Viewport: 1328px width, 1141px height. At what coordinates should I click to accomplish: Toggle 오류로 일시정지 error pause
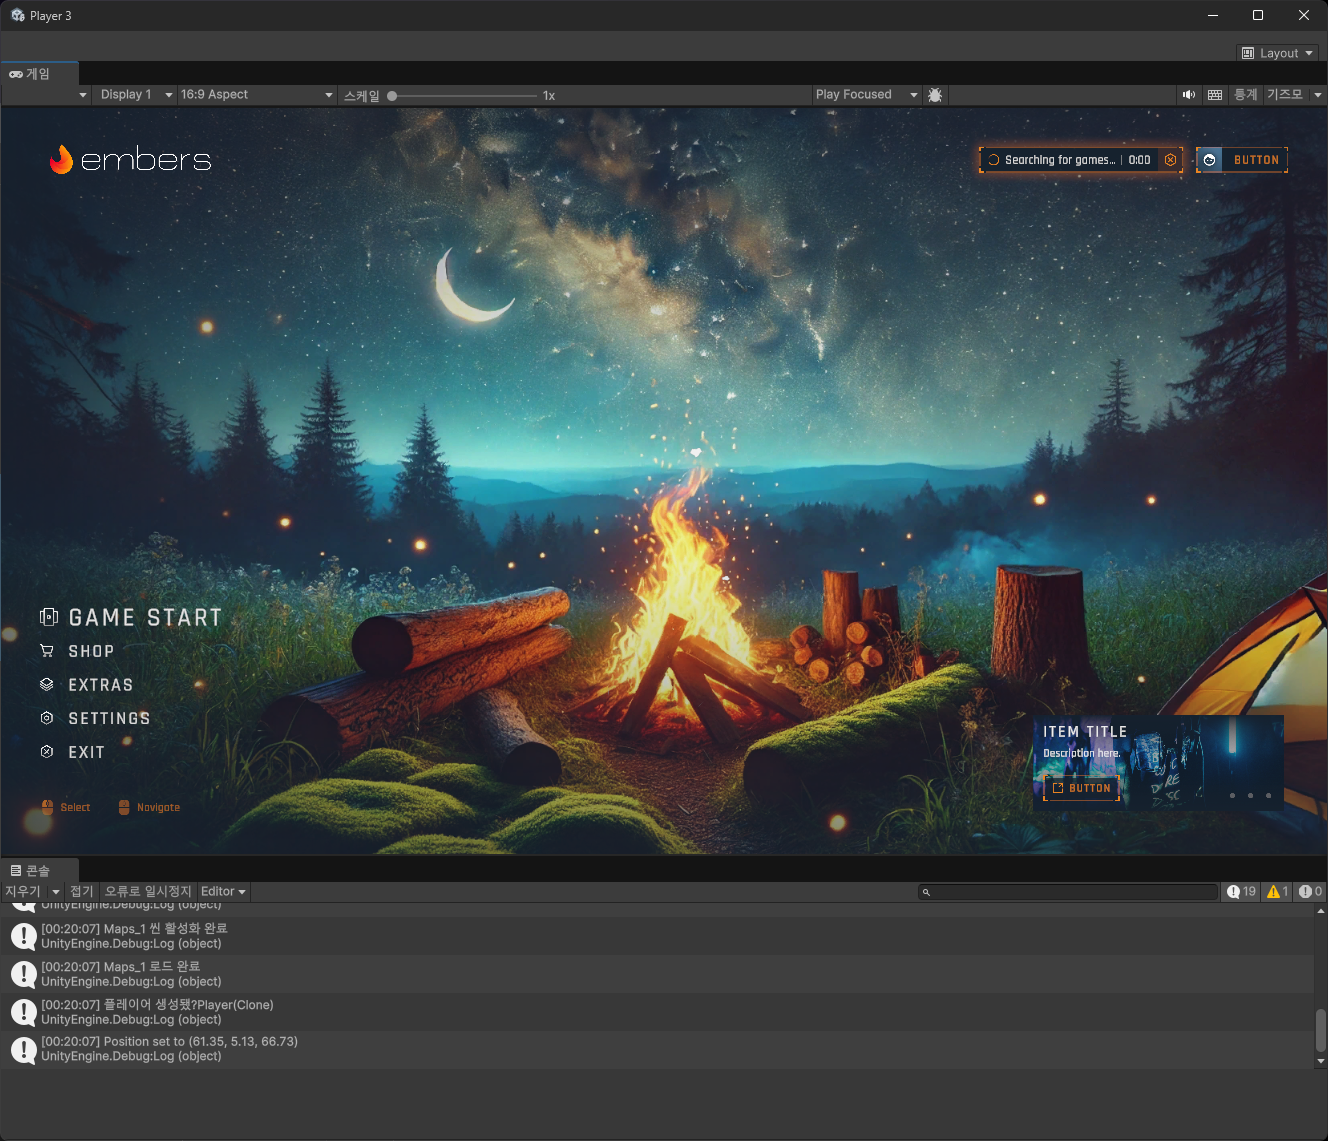pos(148,892)
